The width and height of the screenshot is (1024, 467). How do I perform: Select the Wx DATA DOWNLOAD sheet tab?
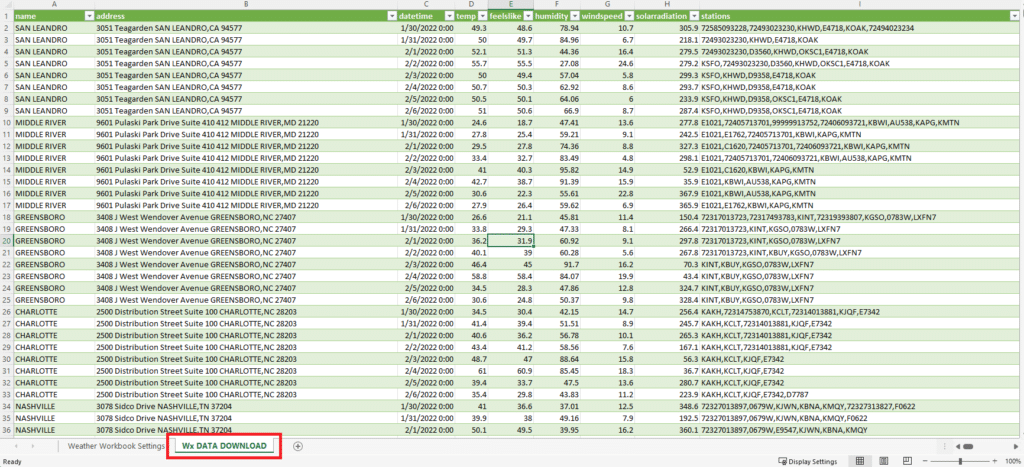tap(224, 445)
